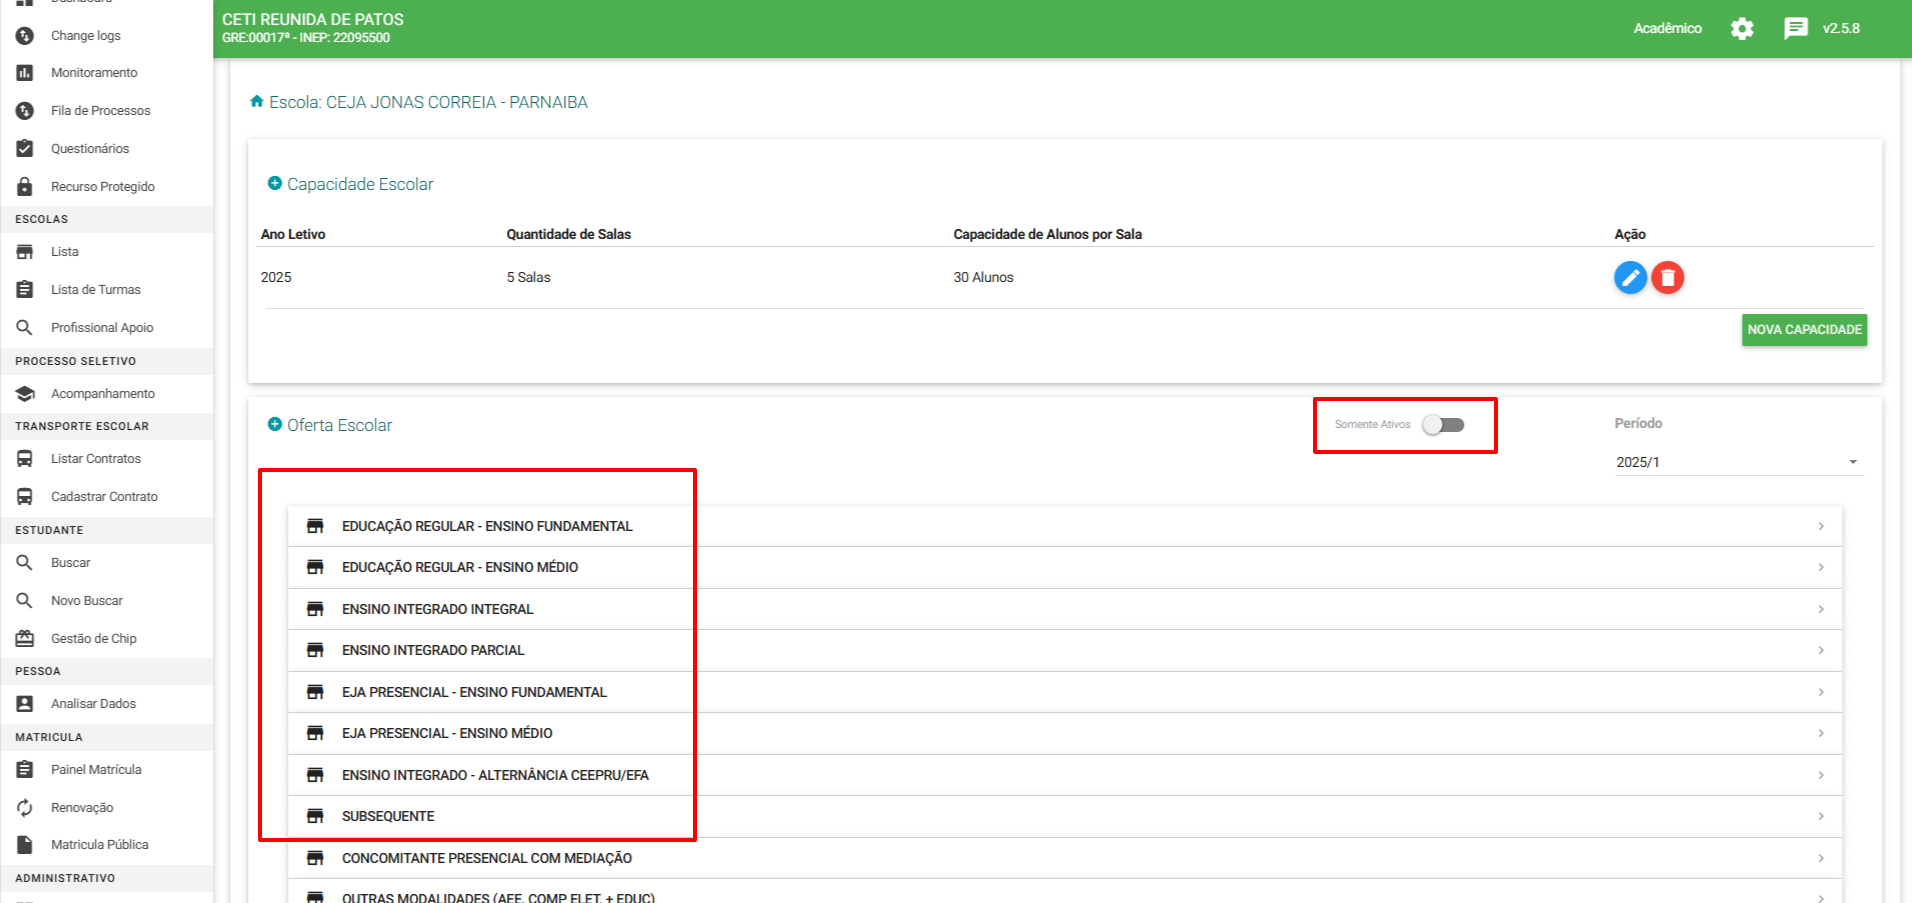
Task: Click the plus icon beside Capacidade Escolar
Action: pos(275,184)
